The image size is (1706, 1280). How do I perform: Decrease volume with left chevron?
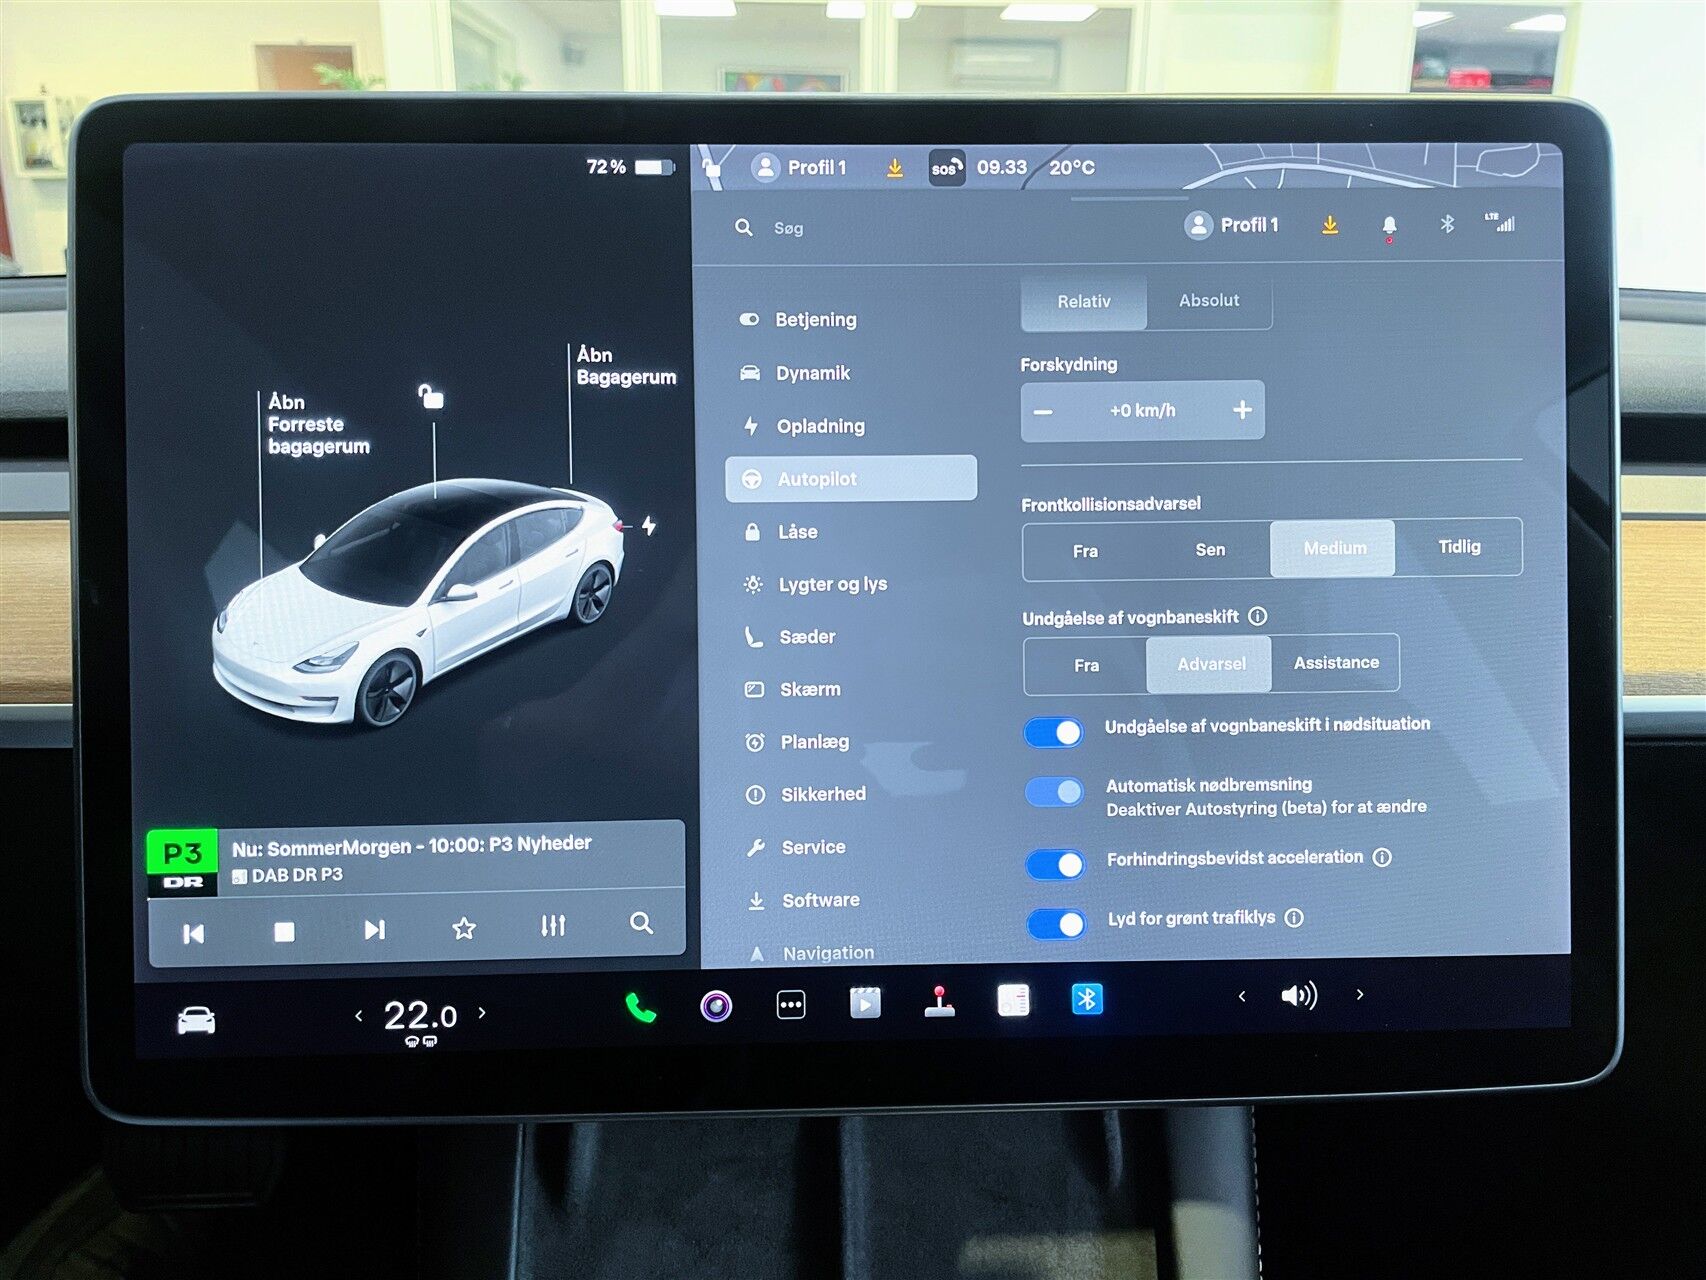tap(1241, 996)
